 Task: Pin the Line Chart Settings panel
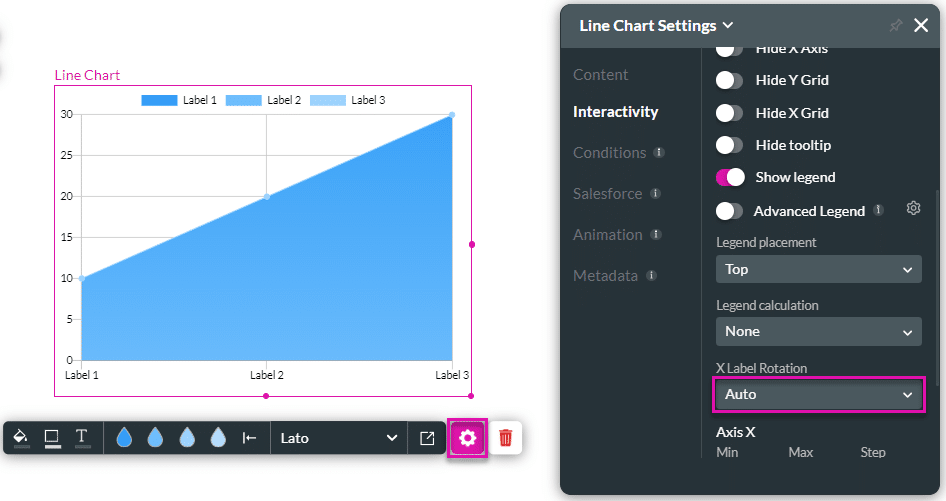point(896,26)
